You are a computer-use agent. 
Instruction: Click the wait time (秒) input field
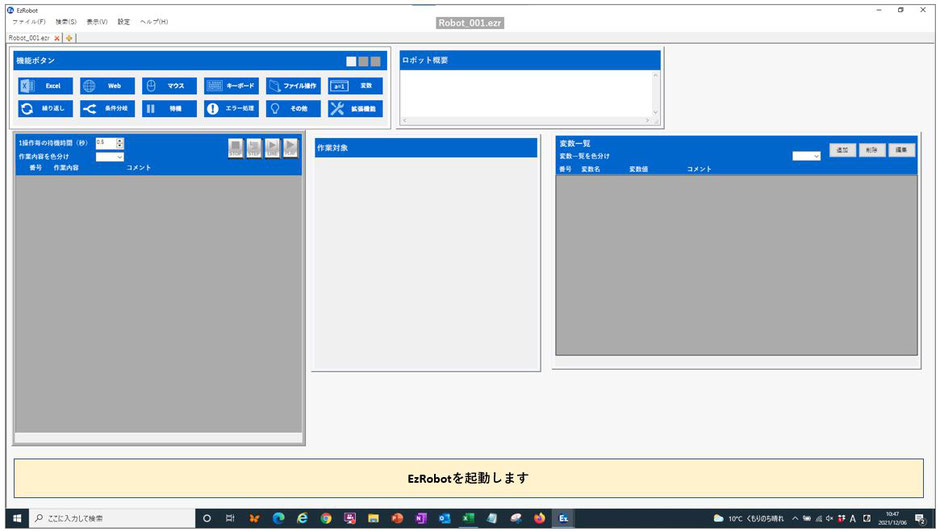click(x=106, y=143)
